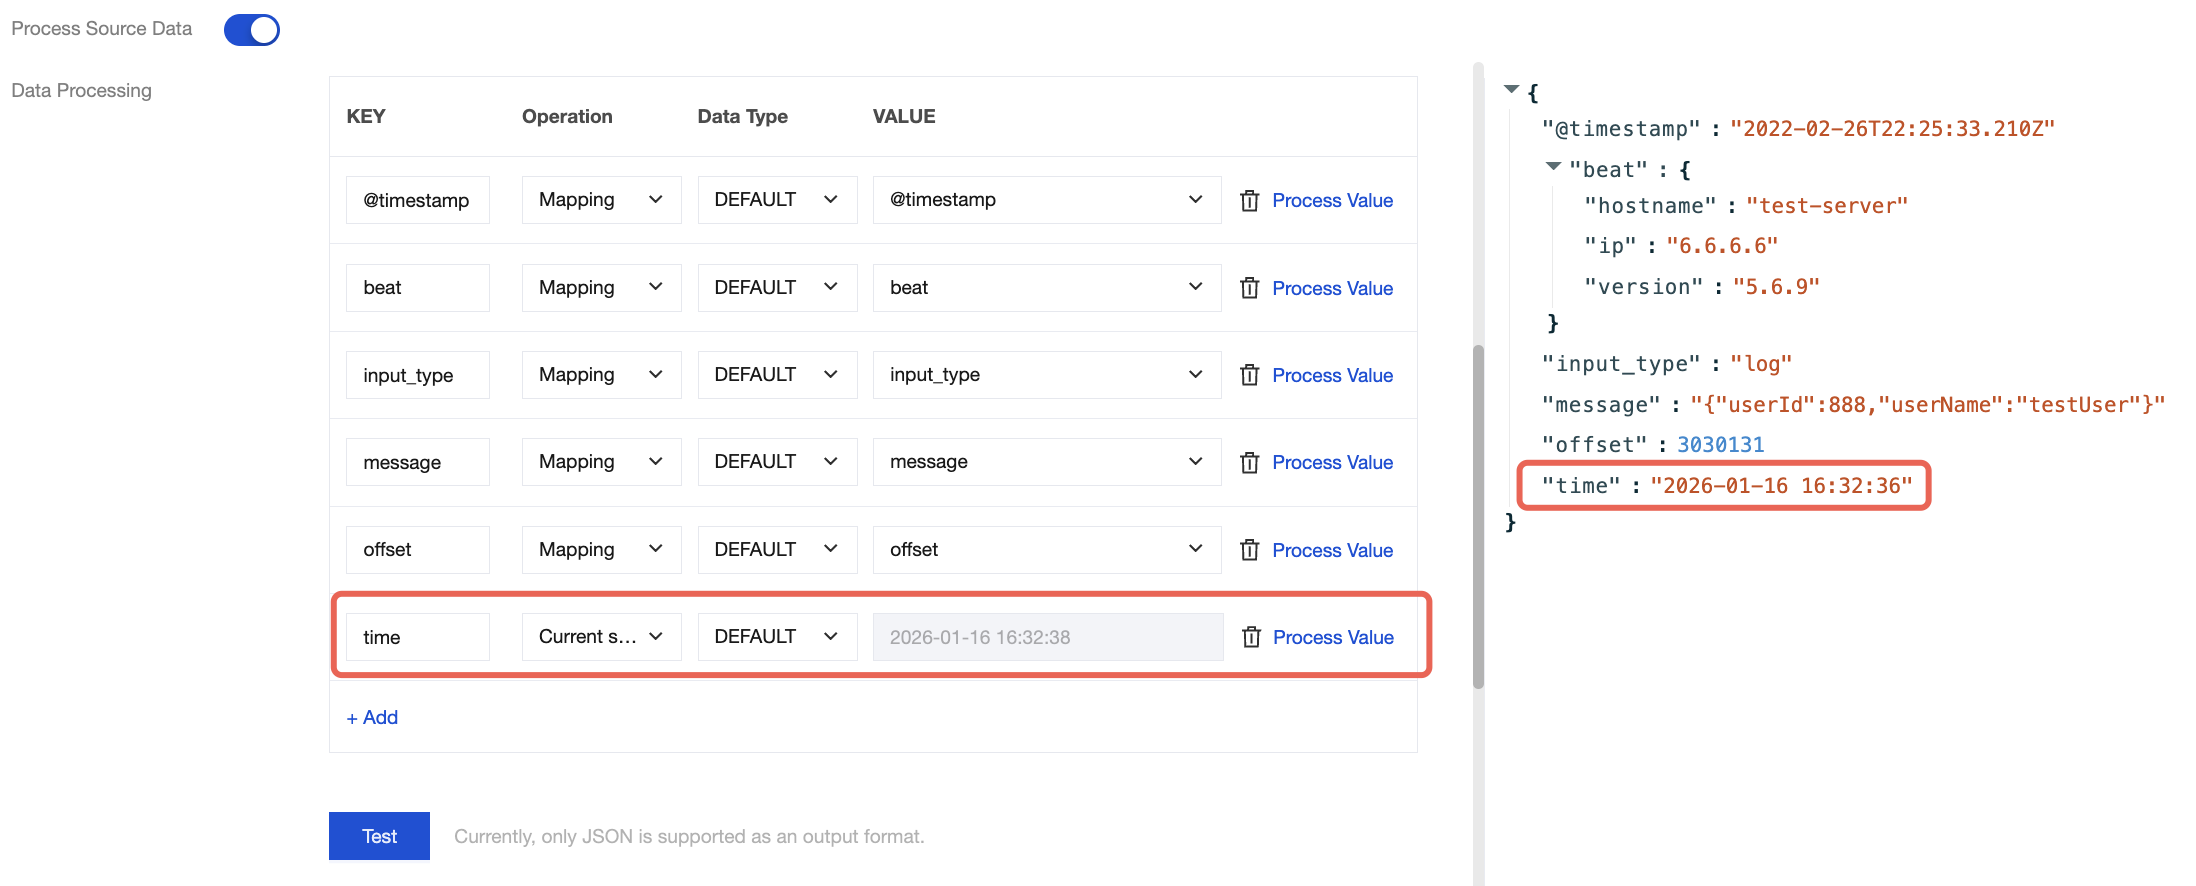Click the Test button
This screenshot has width=2196, height=886.
pyautogui.click(x=379, y=836)
